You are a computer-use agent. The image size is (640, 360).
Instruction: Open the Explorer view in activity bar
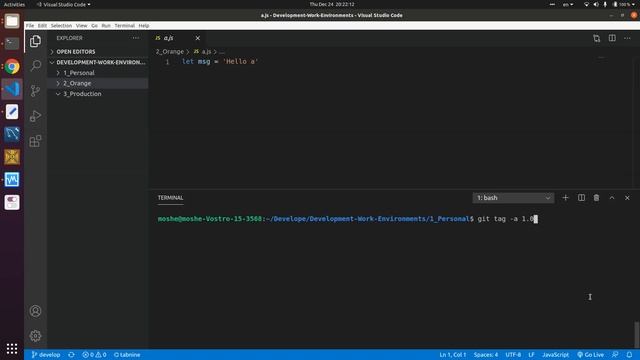(x=36, y=41)
